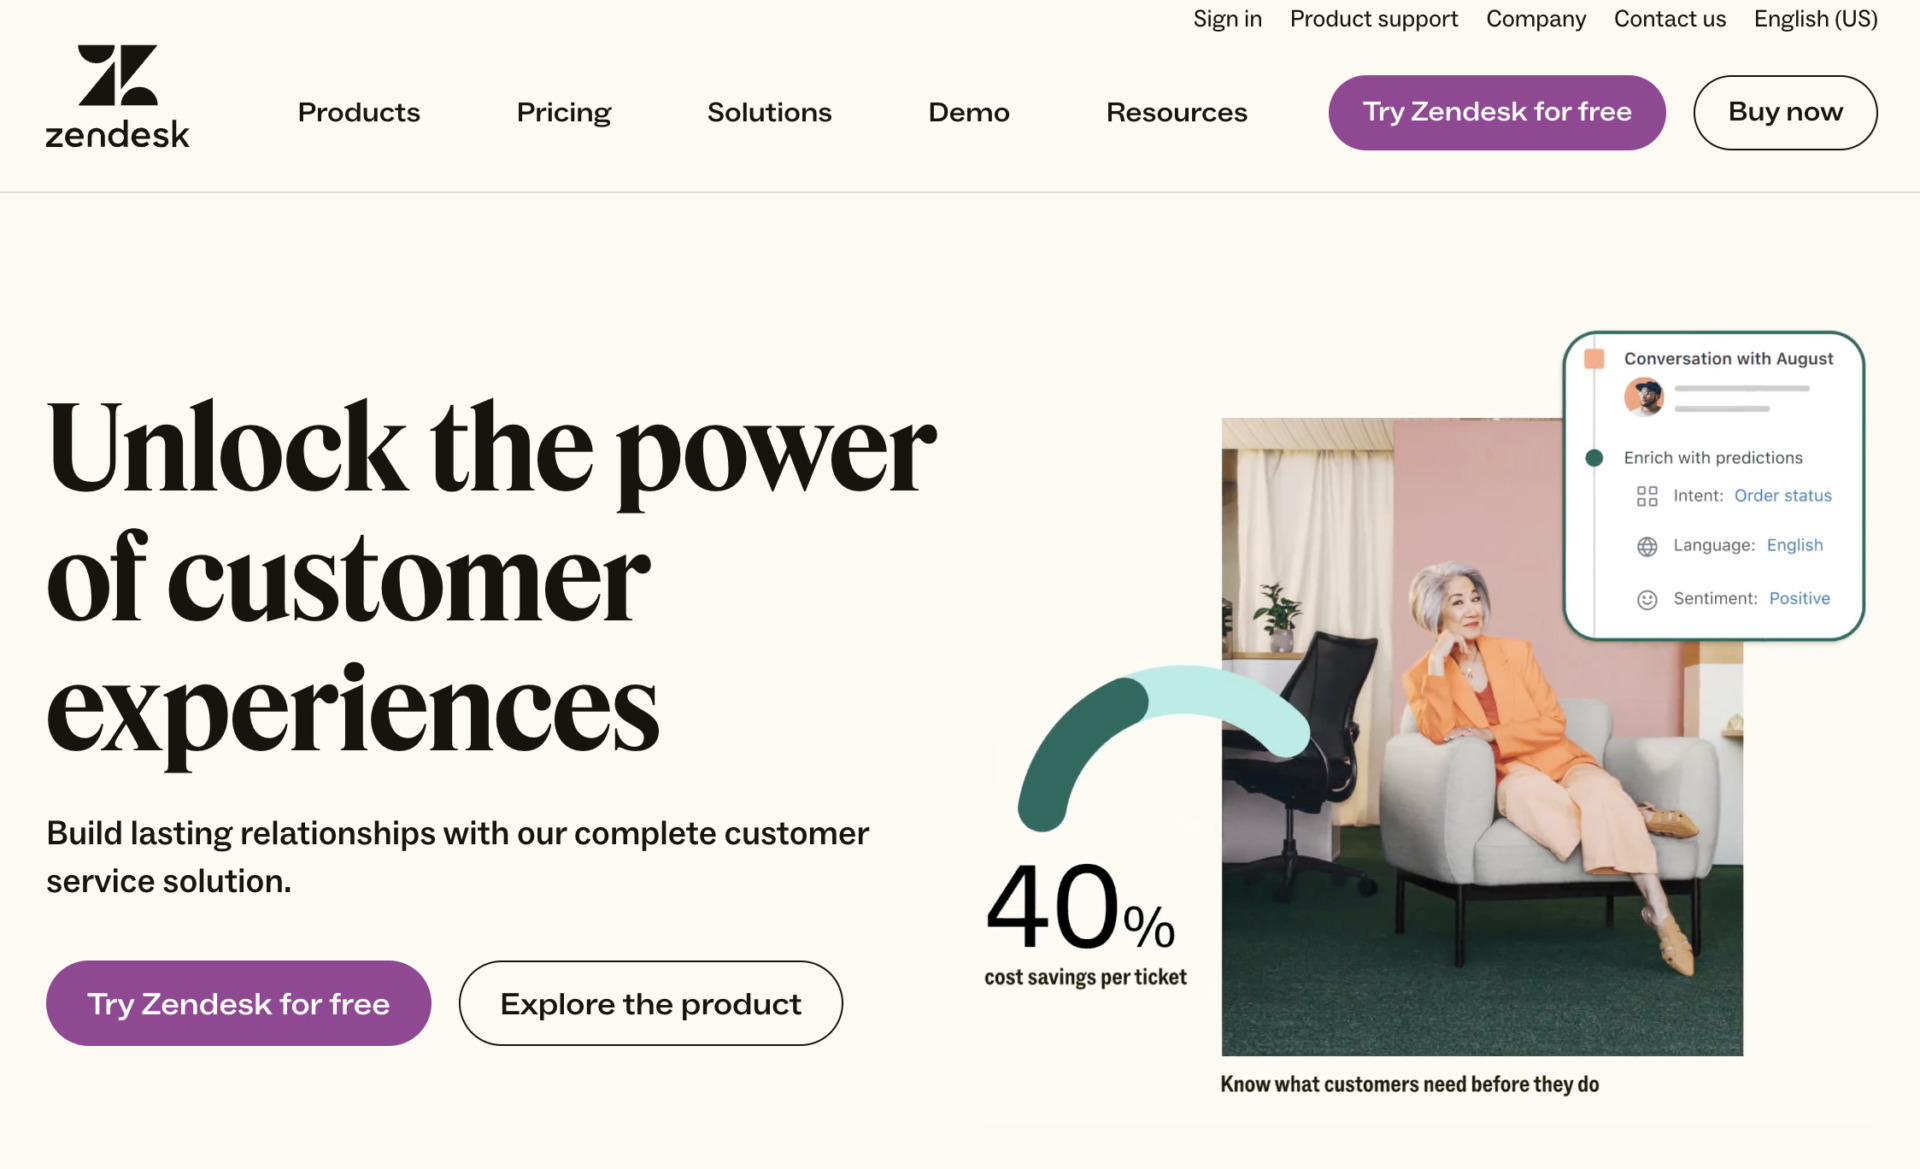Click the orange square conversation icon
This screenshot has height=1169, width=1920.
1594,359
